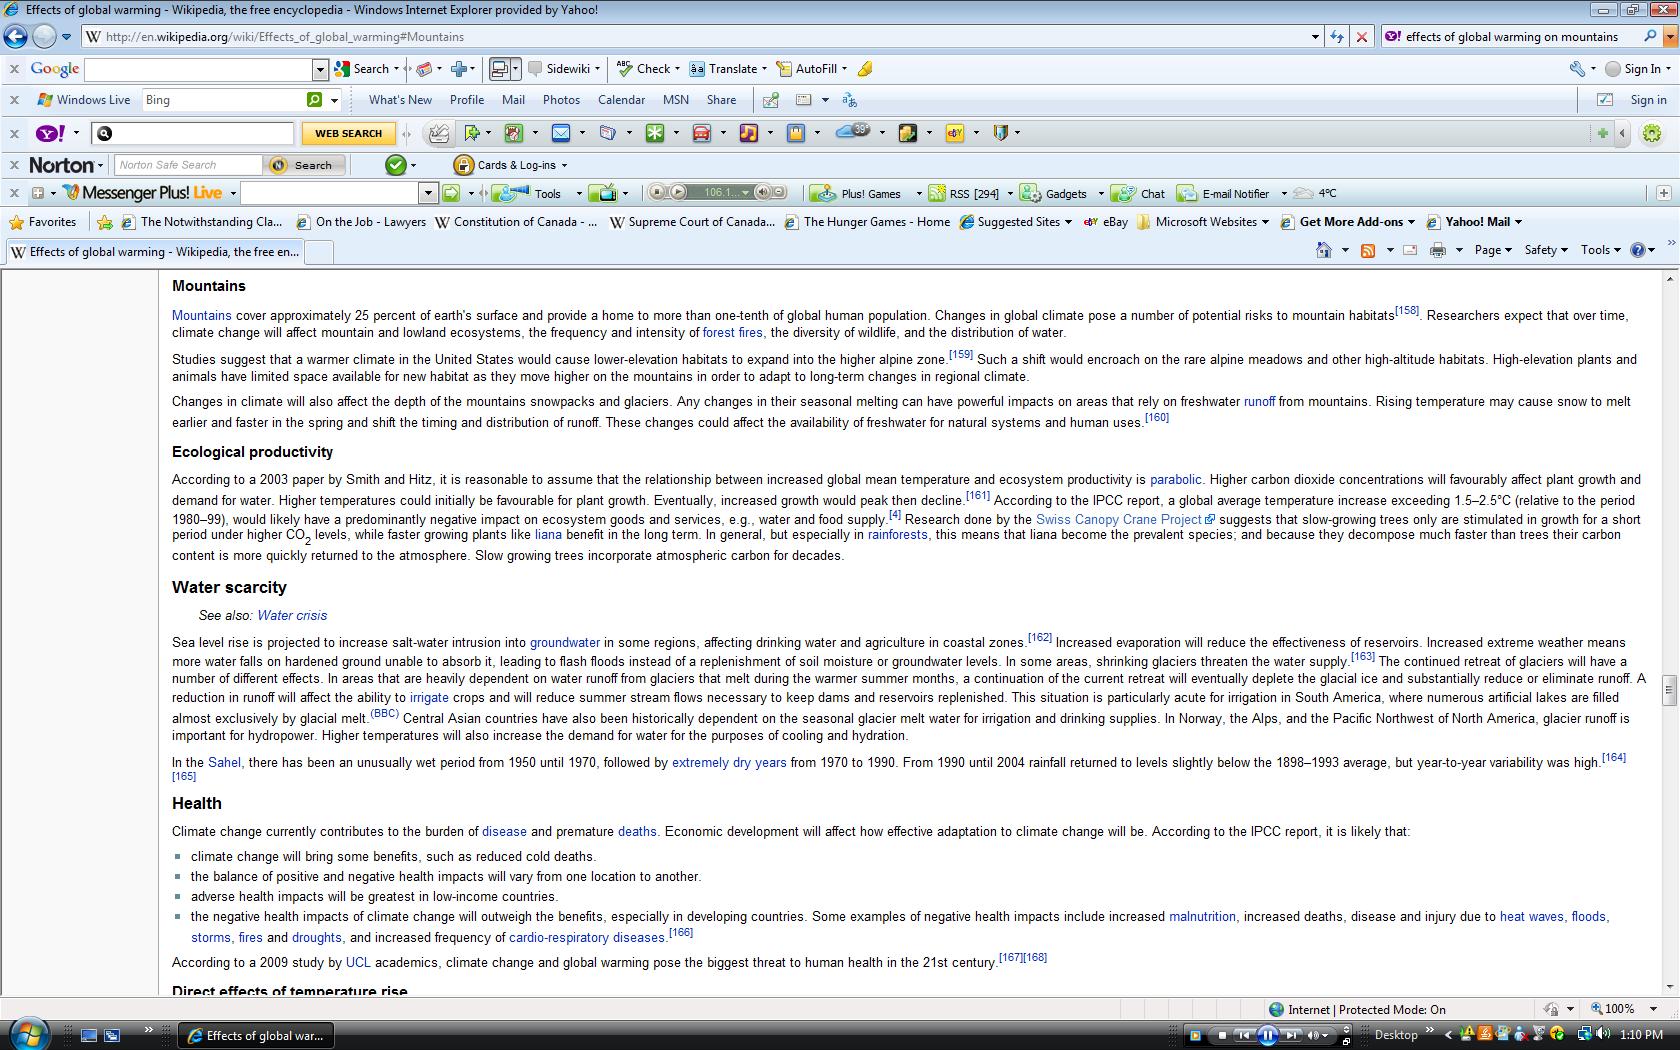Expand Norton Cards & Log-ins dropdown
The height and width of the screenshot is (1050, 1680).
pos(563,166)
